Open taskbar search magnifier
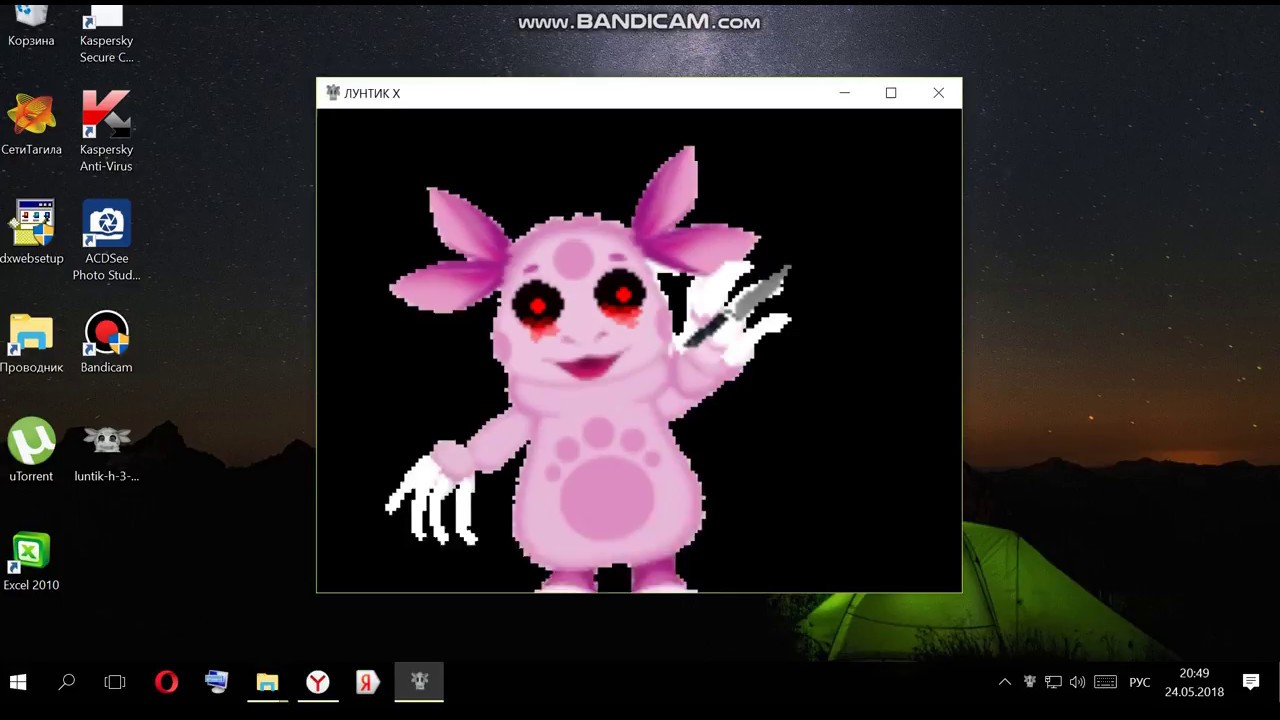This screenshot has width=1280, height=720. click(x=67, y=682)
